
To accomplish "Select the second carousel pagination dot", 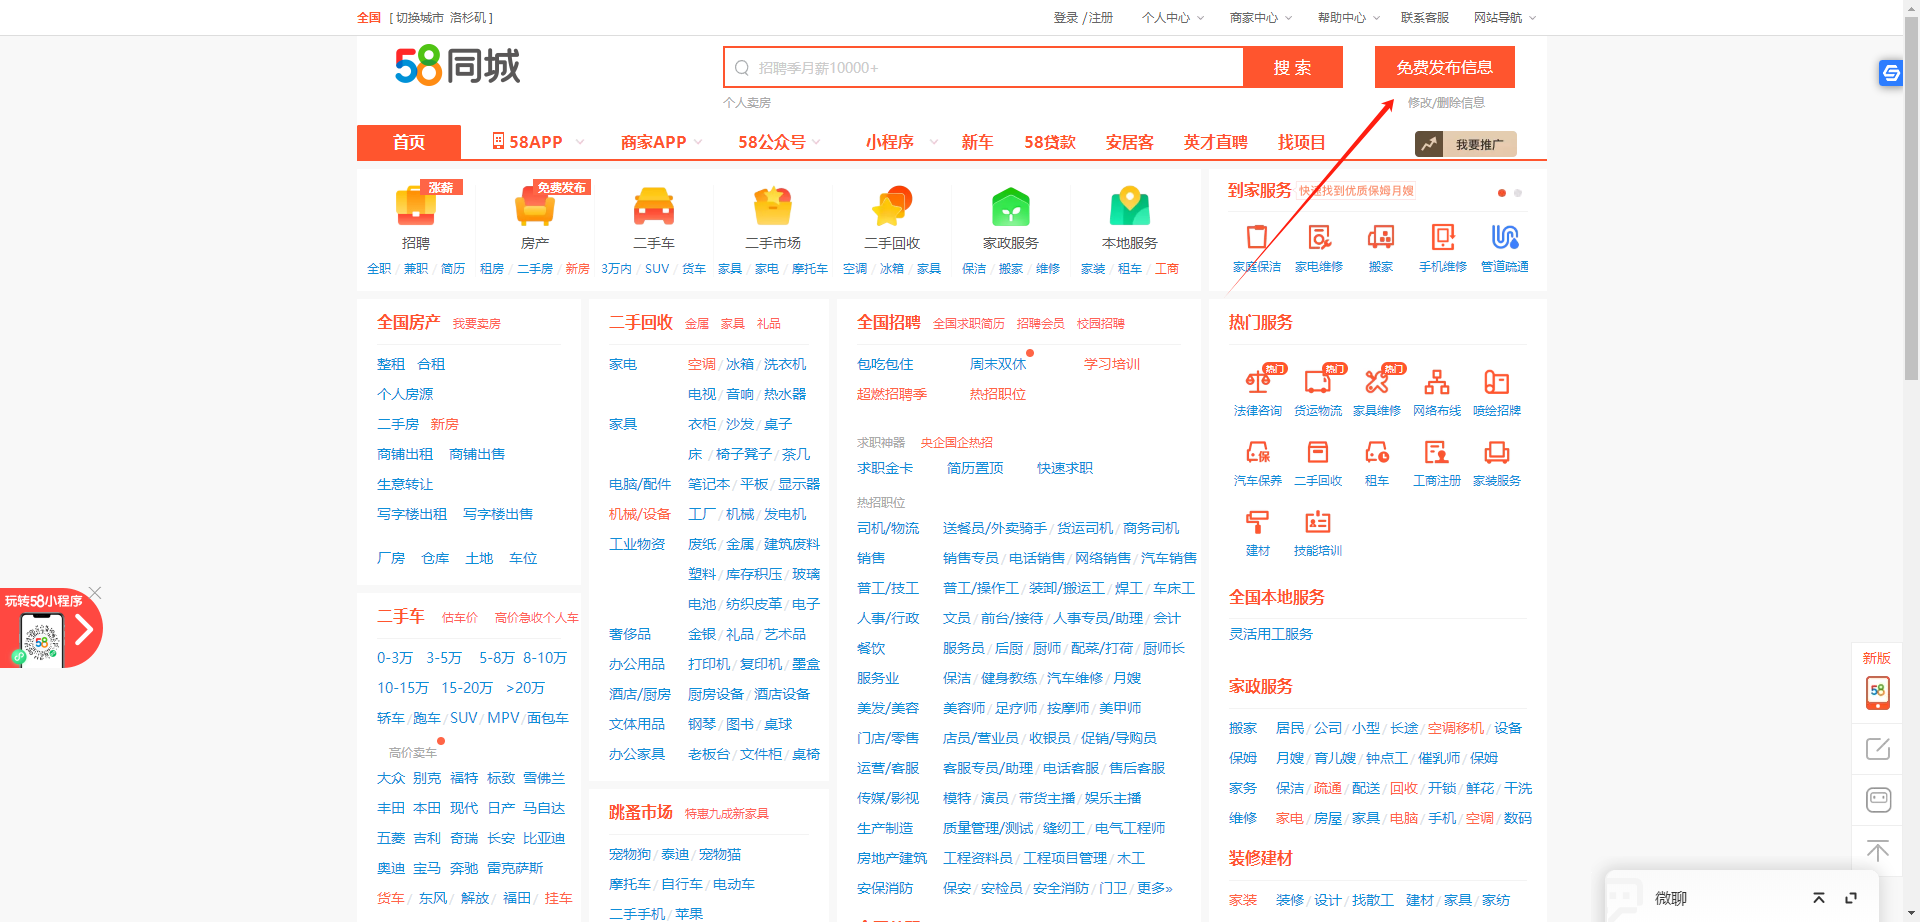I will (1517, 192).
